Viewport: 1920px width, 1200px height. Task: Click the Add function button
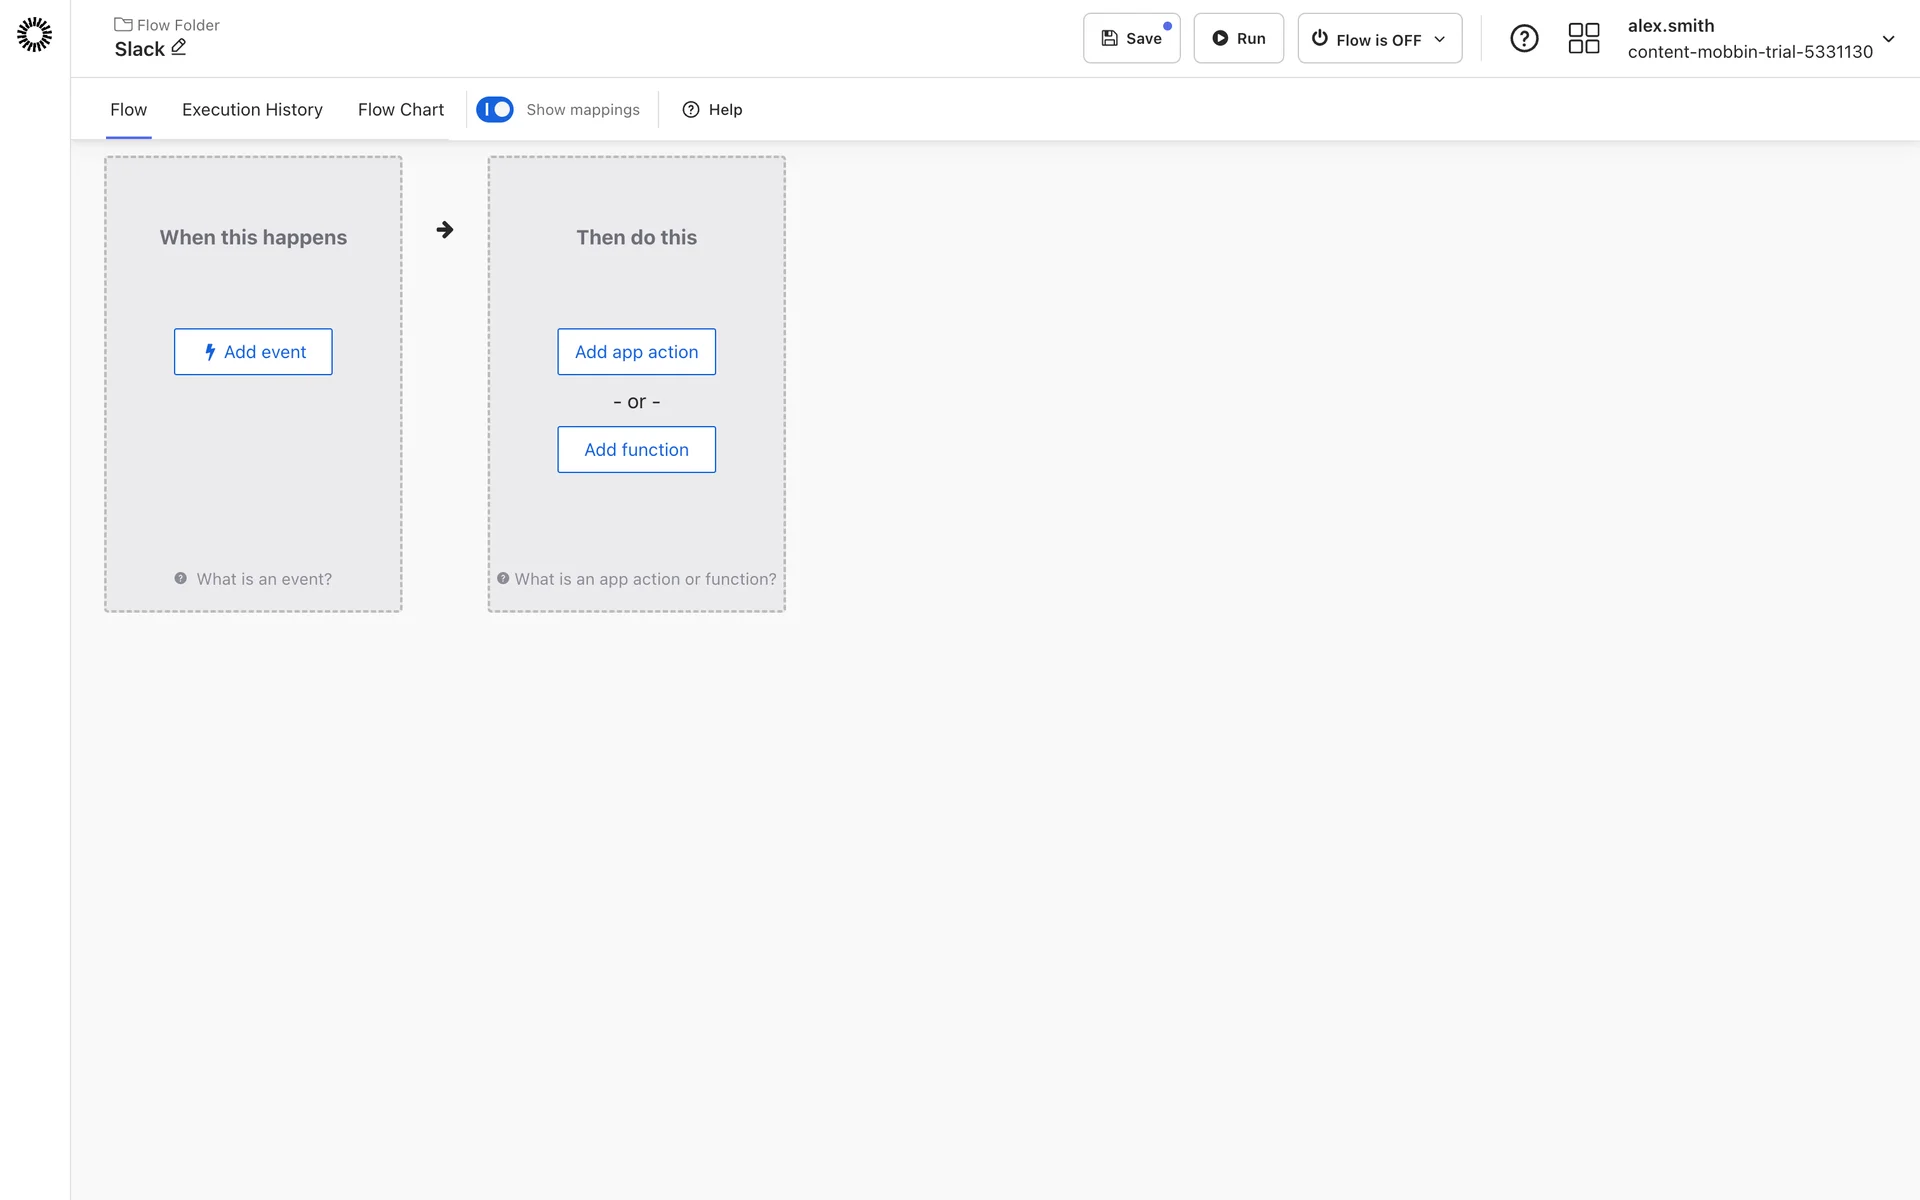pyautogui.click(x=636, y=450)
